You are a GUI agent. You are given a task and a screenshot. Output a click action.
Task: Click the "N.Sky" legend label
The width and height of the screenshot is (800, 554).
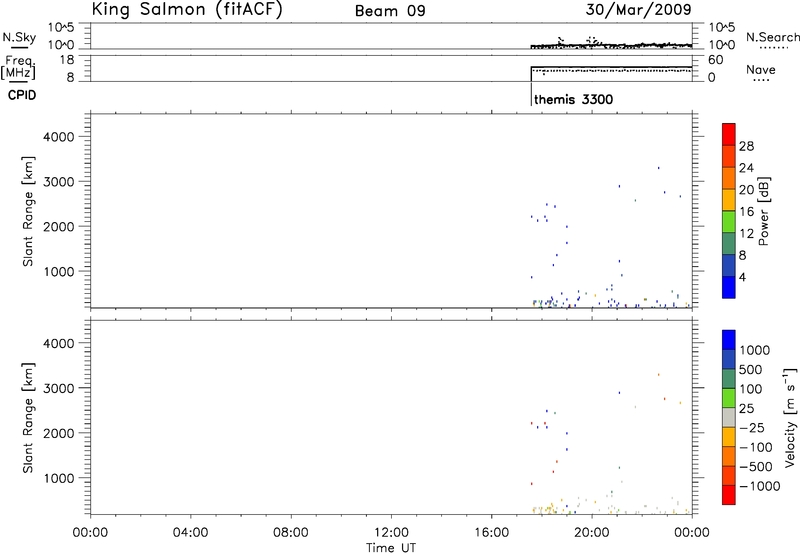19,37
